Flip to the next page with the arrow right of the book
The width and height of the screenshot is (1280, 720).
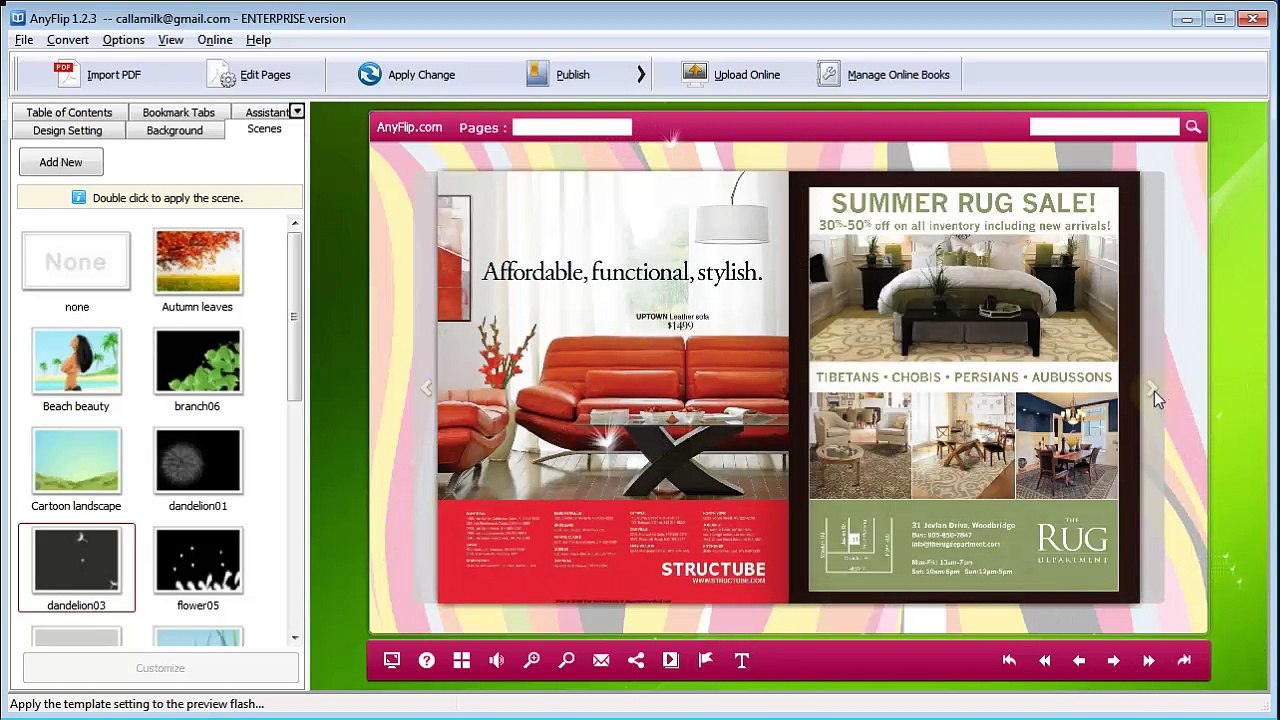pyautogui.click(x=1151, y=388)
